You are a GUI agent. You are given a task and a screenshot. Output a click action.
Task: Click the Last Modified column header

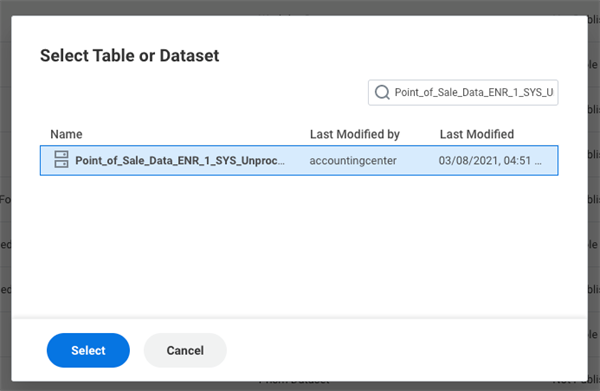pyautogui.click(x=477, y=134)
